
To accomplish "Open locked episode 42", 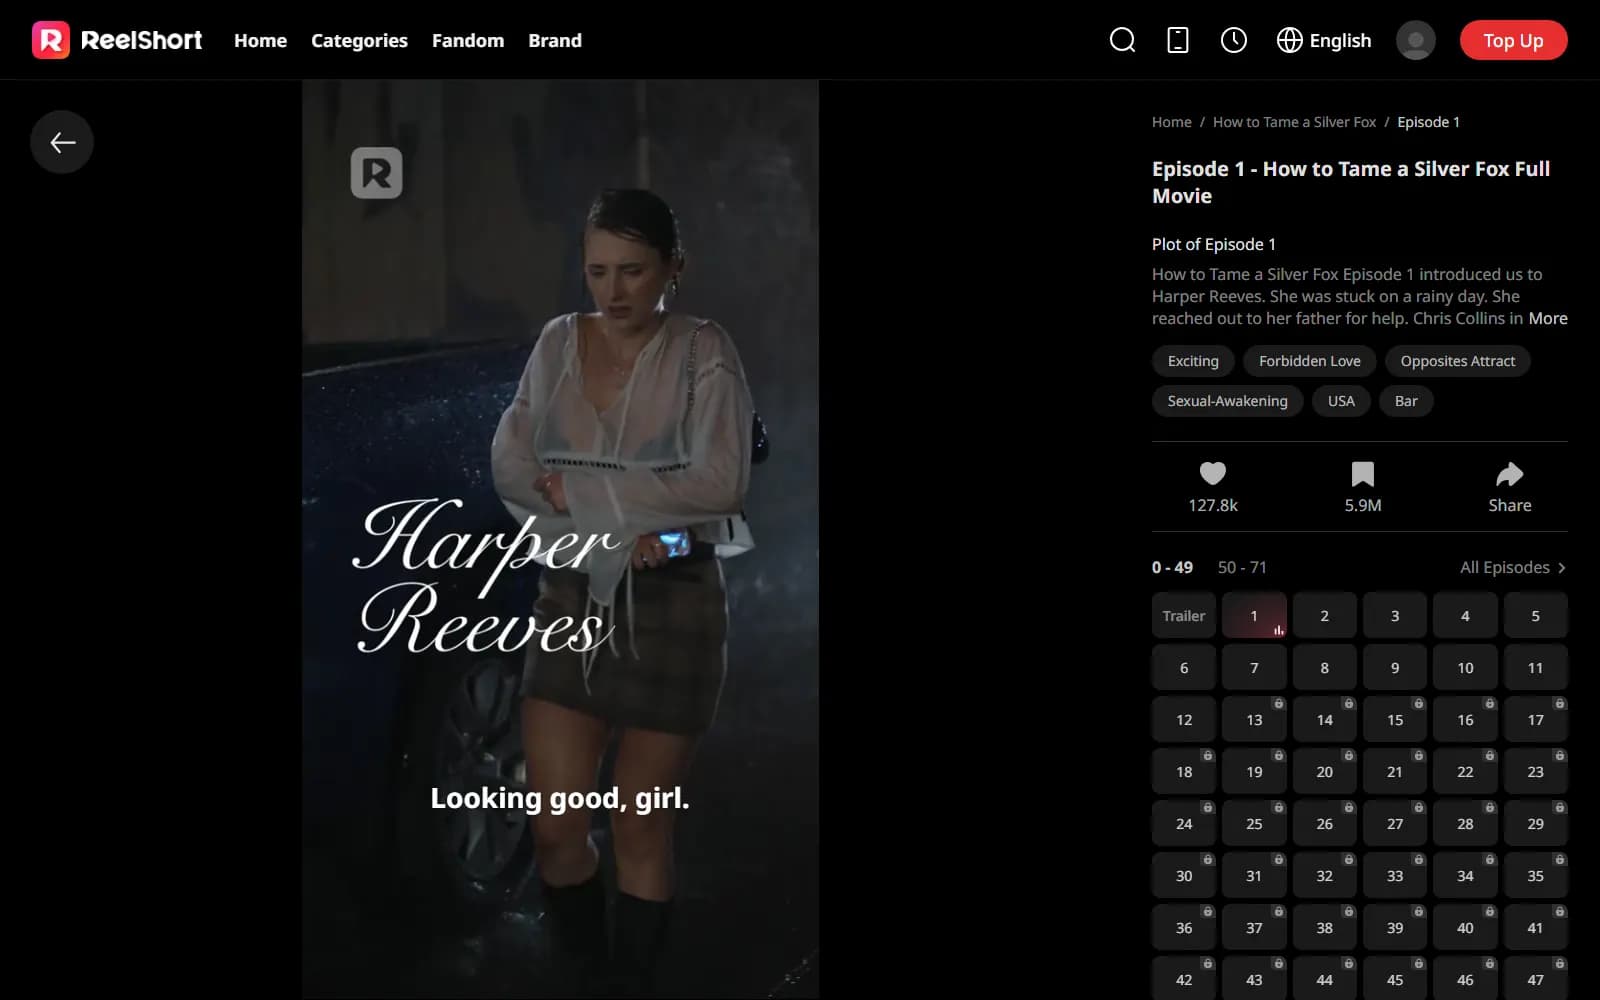I will (1184, 979).
